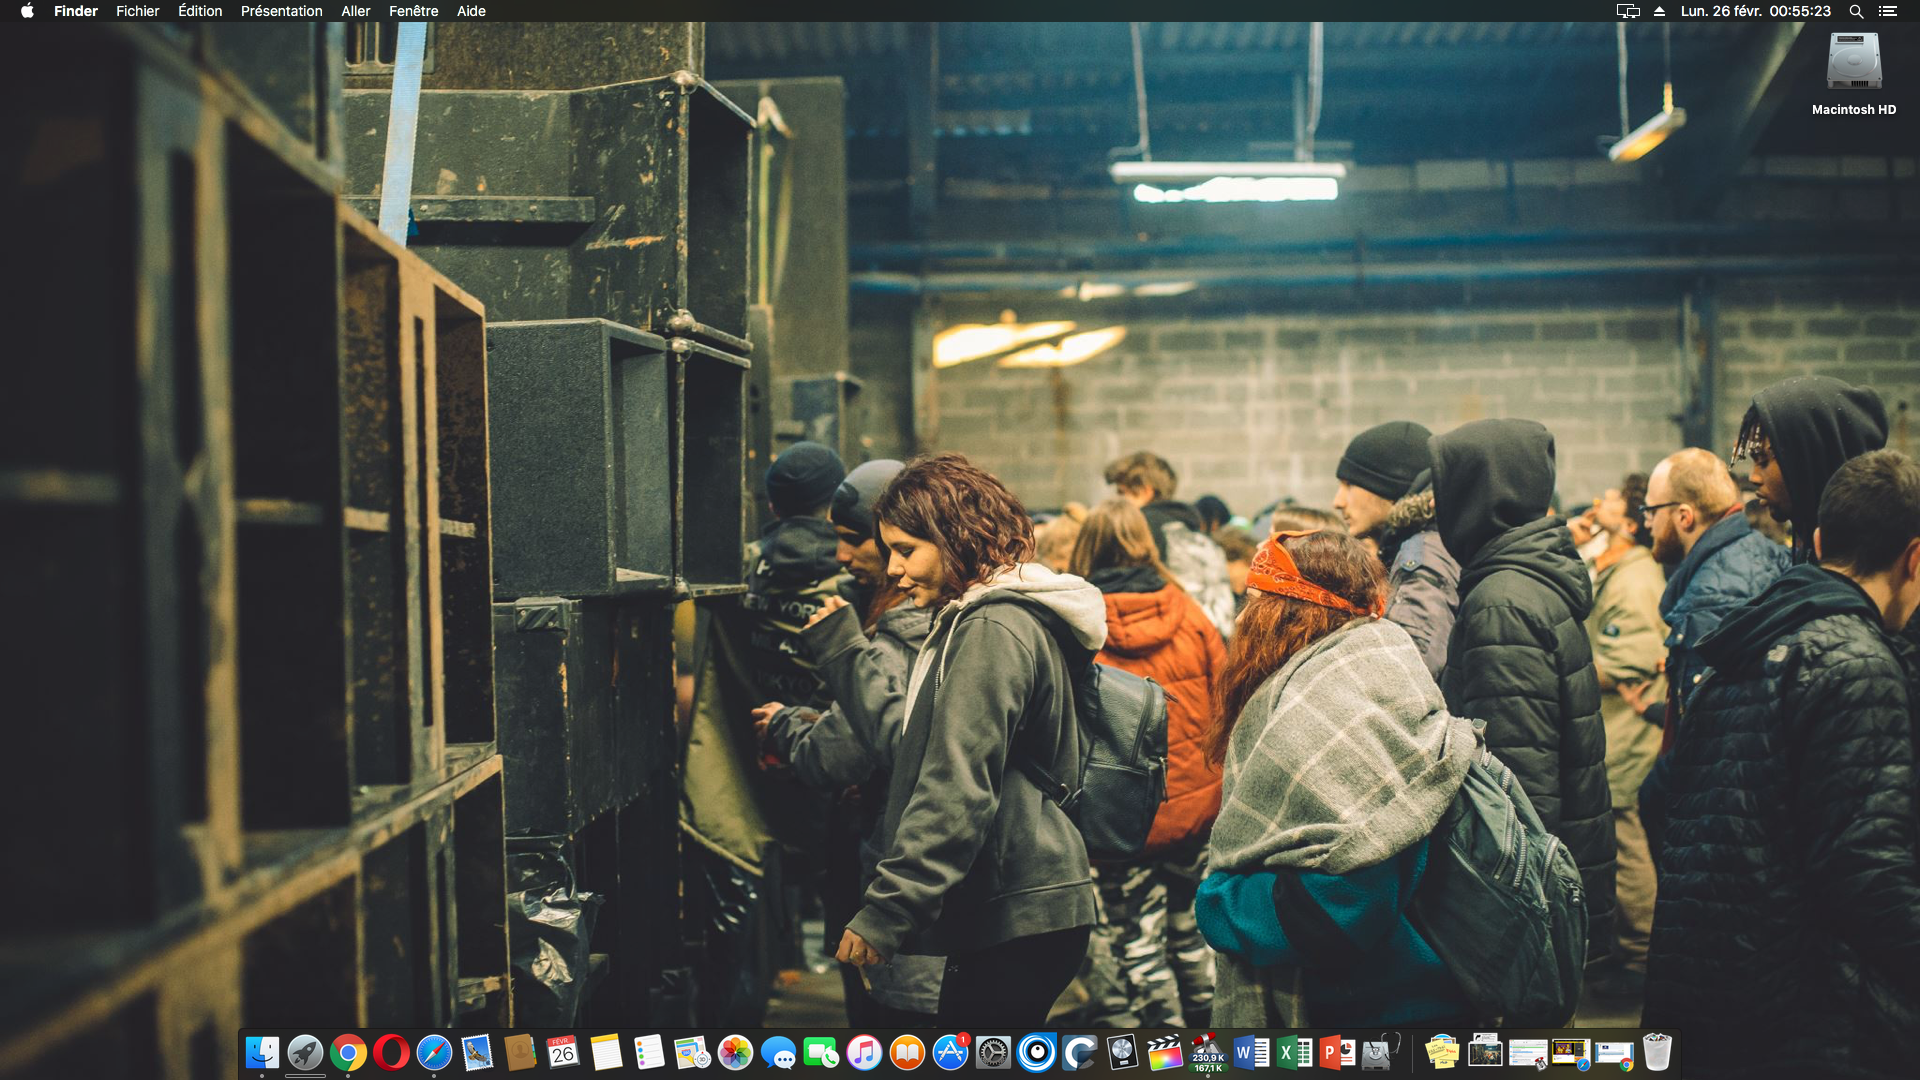Launch the Opera browser
Screen dimensions: 1920x1080
click(x=391, y=1053)
